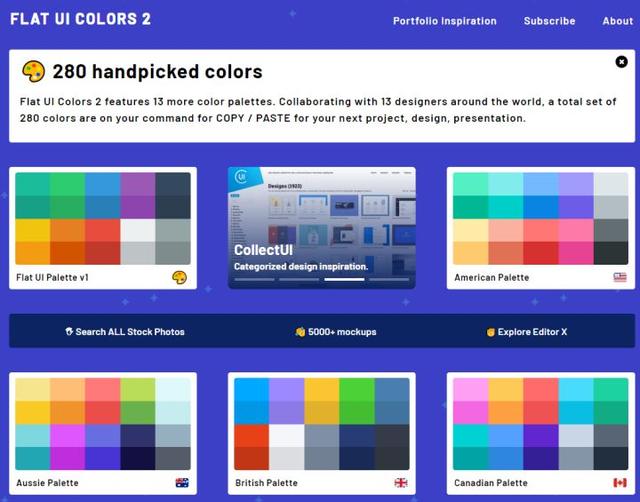Click the emoji icon beside Explore Editor X
This screenshot has height=502, width=640.
click(x=491, y=332)
